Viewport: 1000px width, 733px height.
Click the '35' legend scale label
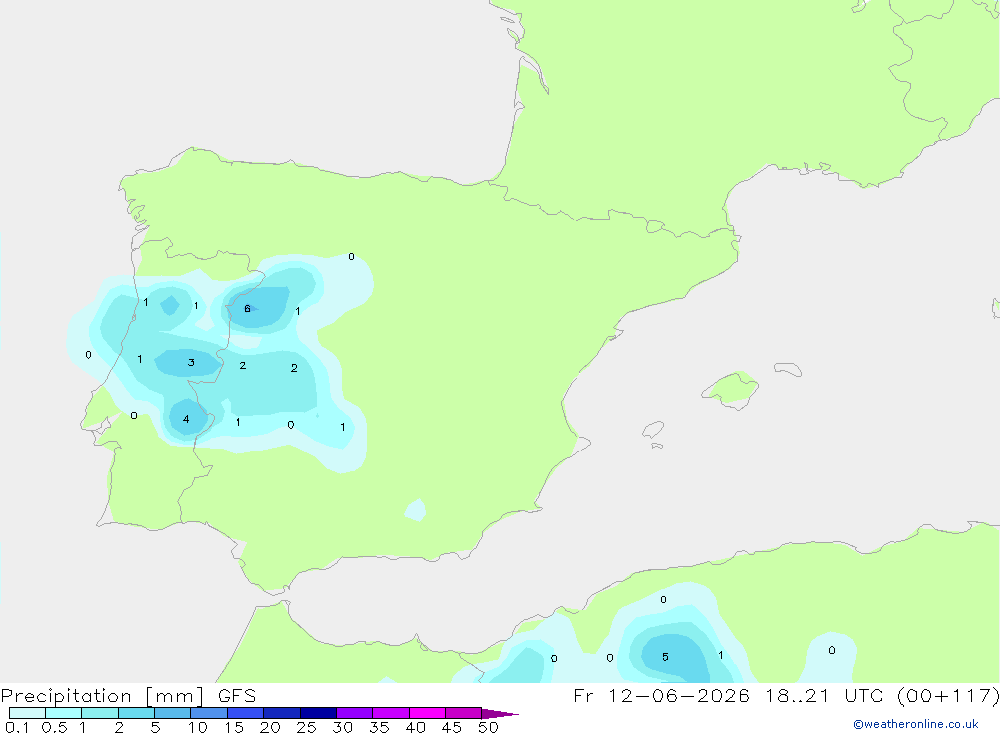379,727
